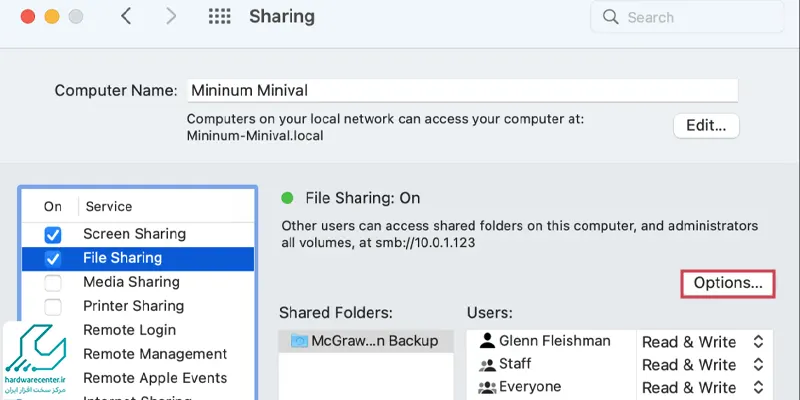Viewport: 800px width, 400px height.
Task: Uncheck the File Sharing checkbox
Action: [53, 259]
